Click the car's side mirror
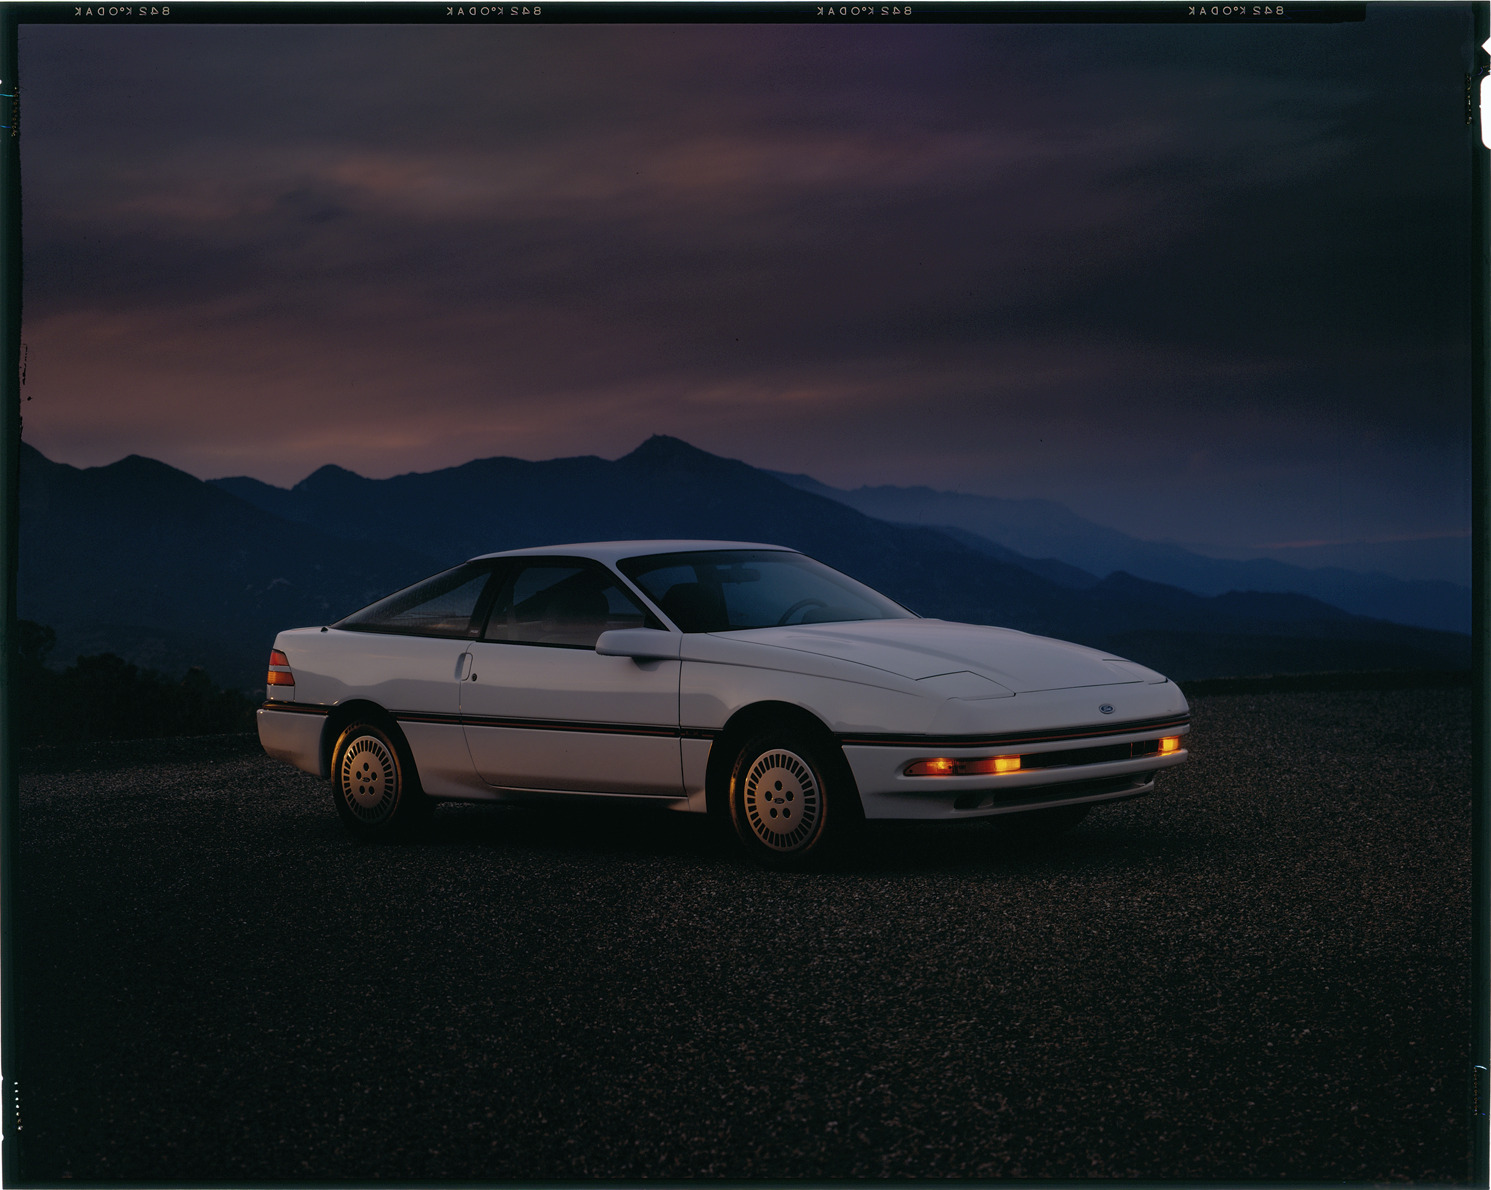Screen dimensions: 1491x1190 click(x=636, y=643)
